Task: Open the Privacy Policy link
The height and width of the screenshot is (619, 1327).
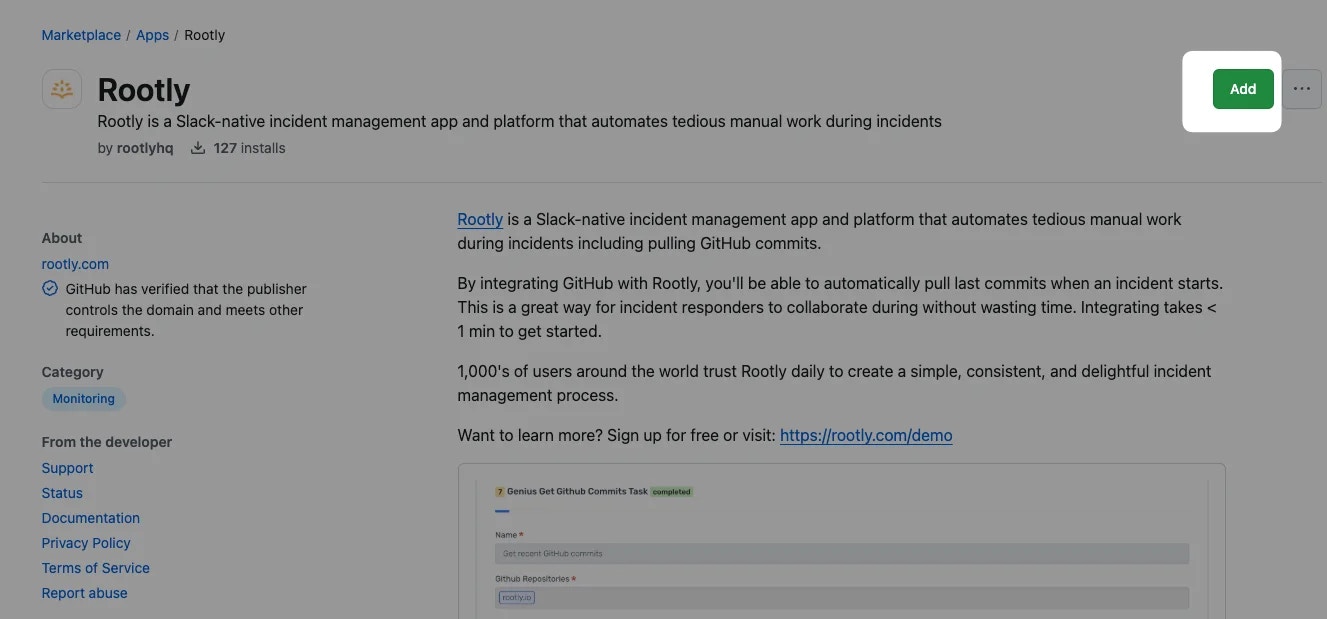Action: (86, 543)
